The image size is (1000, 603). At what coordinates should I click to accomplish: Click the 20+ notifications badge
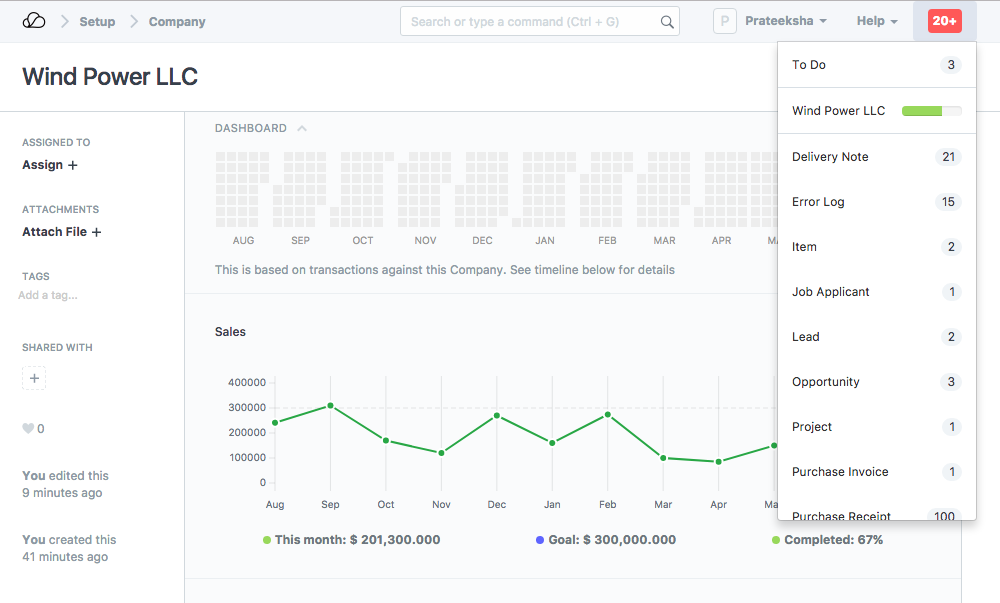tap(944, 21)
